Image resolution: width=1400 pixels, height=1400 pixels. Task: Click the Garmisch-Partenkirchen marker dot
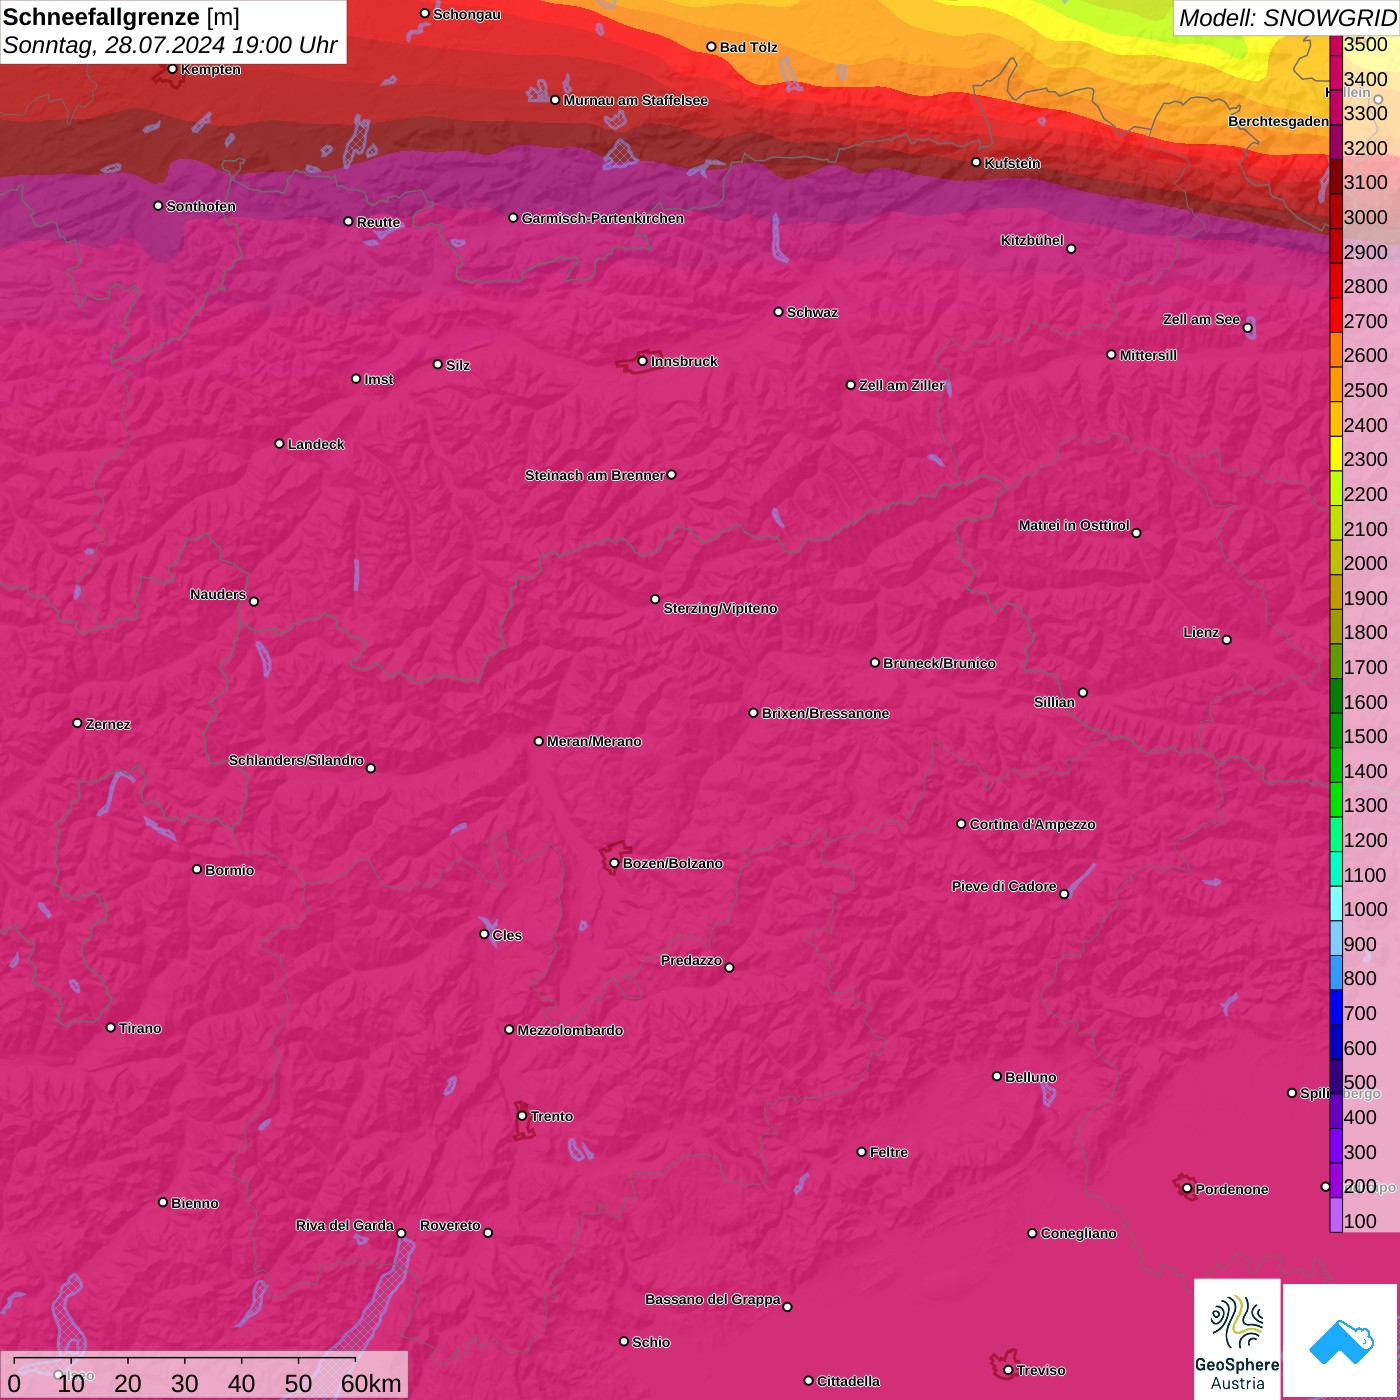513,218
